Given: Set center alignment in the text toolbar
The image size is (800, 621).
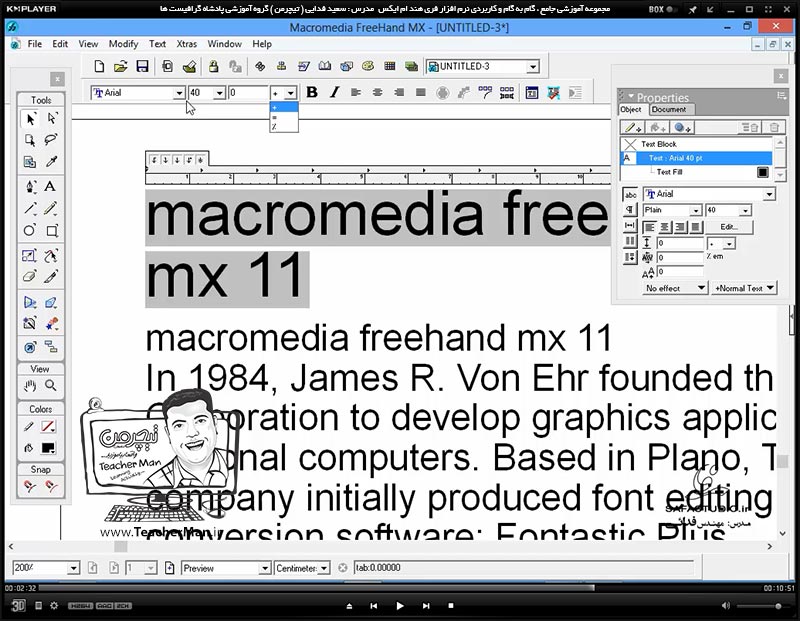Looking at the screenshot, I should 378,92.
